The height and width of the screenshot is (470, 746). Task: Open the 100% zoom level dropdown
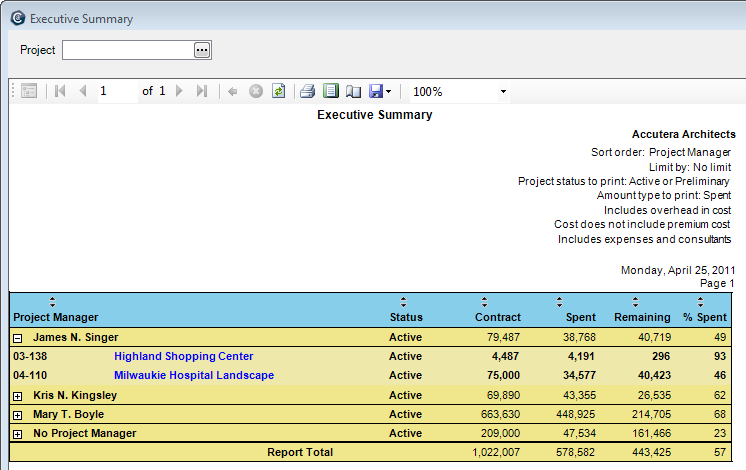[502, 92]
